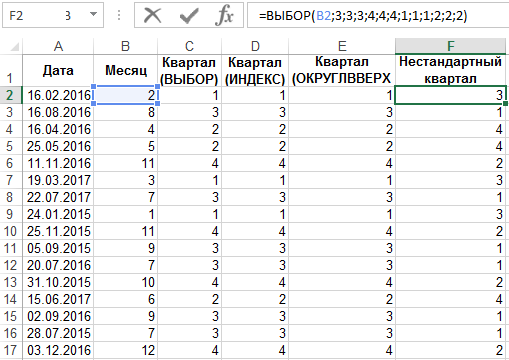The width and height of the screenshot is (509, 360).
Task: Select row 17 header
Action: (x=11, y=350)
